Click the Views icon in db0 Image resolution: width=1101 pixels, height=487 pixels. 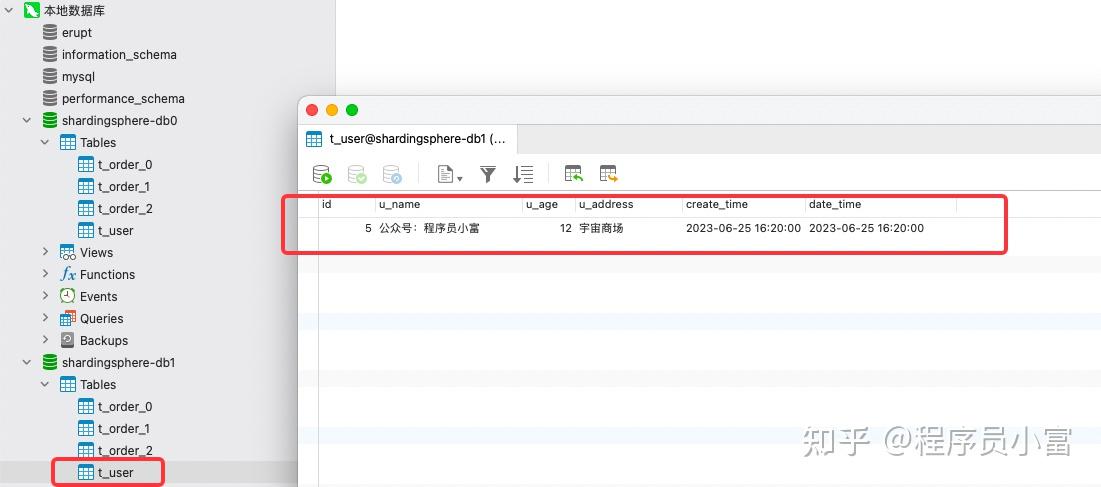click(x=67, y=252)
